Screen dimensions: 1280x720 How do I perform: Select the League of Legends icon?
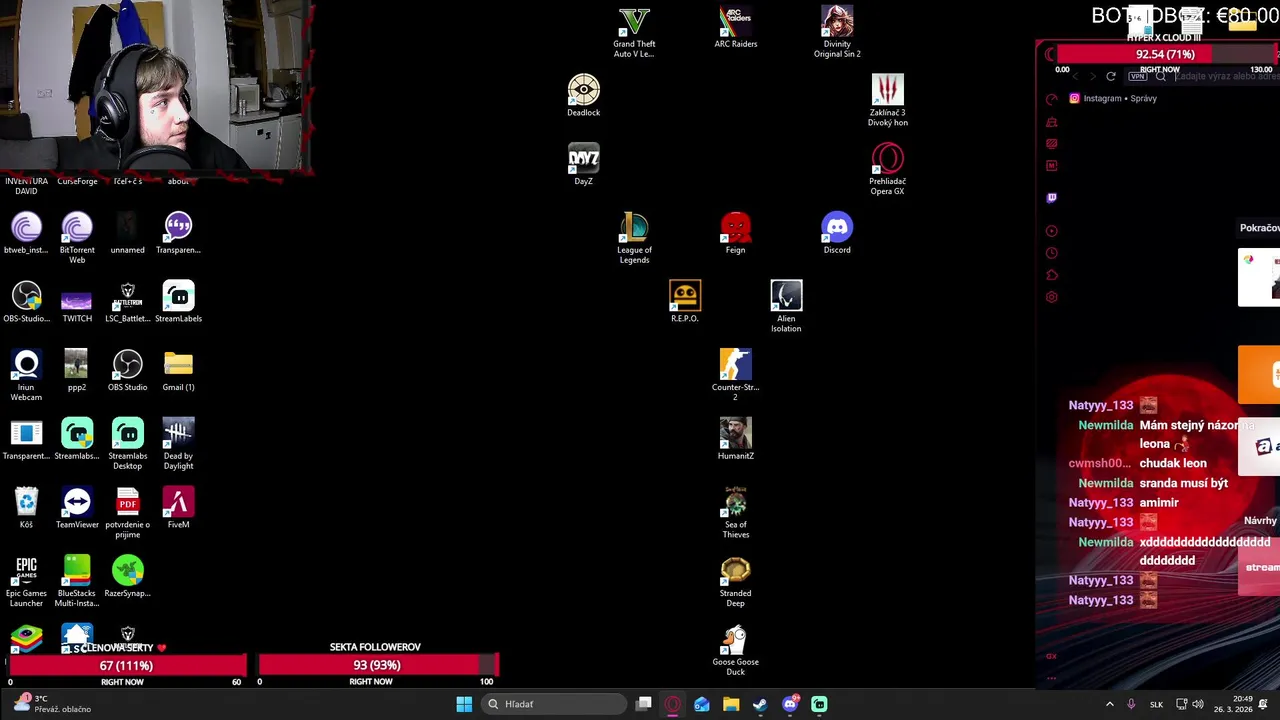[634, 238]
